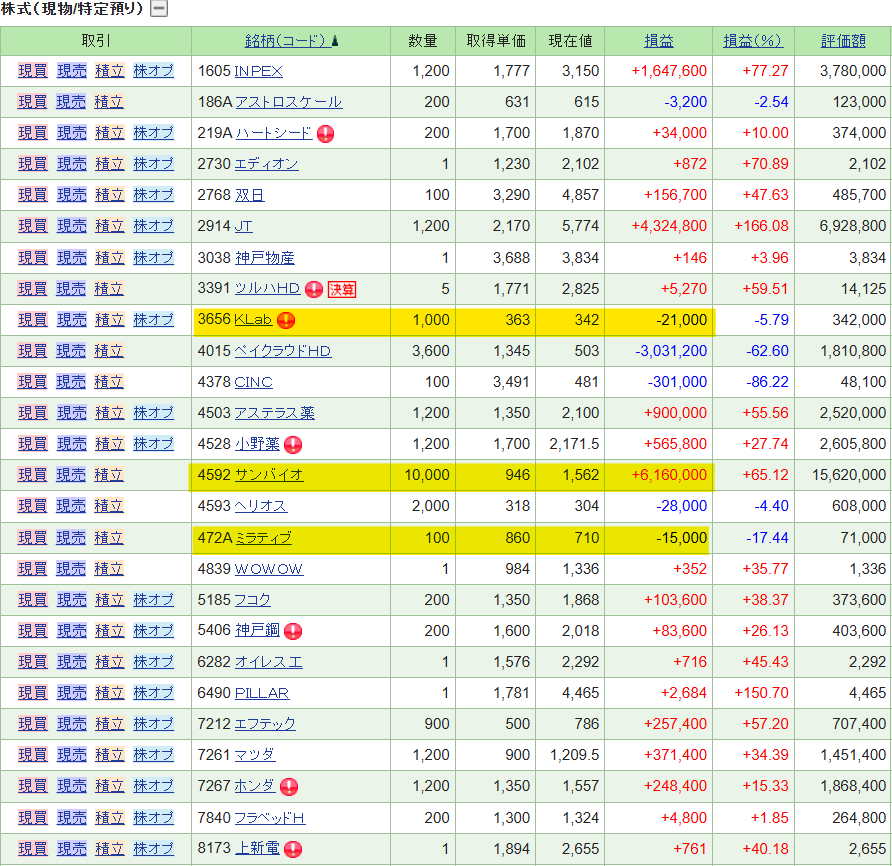Click 現買 on the INPEX row
Image resolution: width=892 pixels, height=866 pixels.
(x=33, y=71)
